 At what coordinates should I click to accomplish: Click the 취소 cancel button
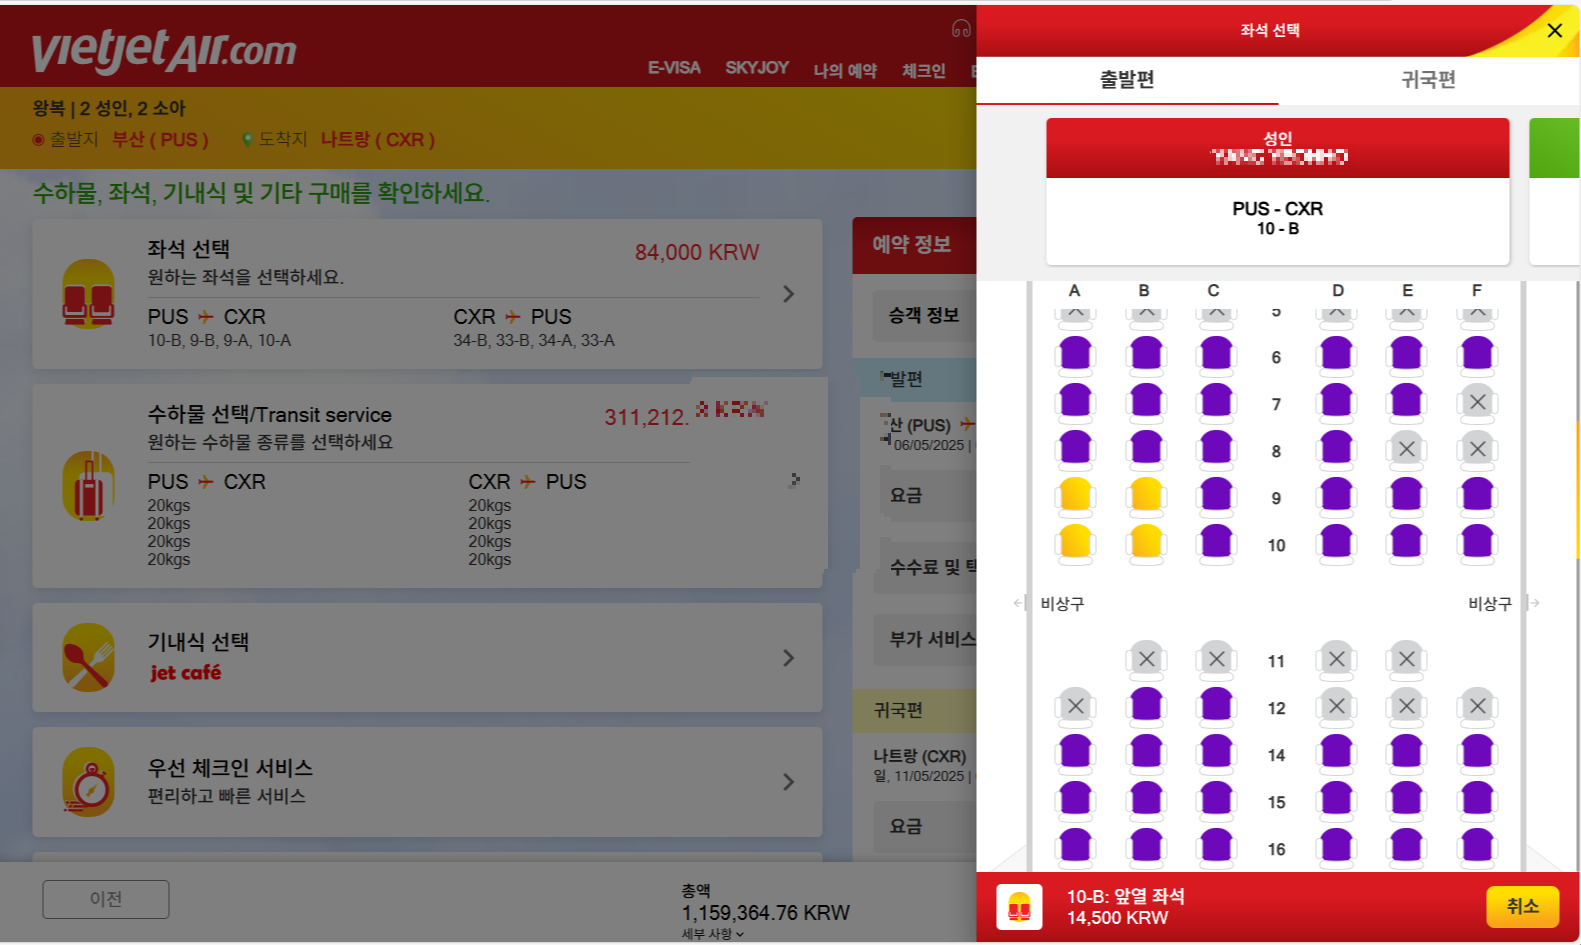[1522, 906]
